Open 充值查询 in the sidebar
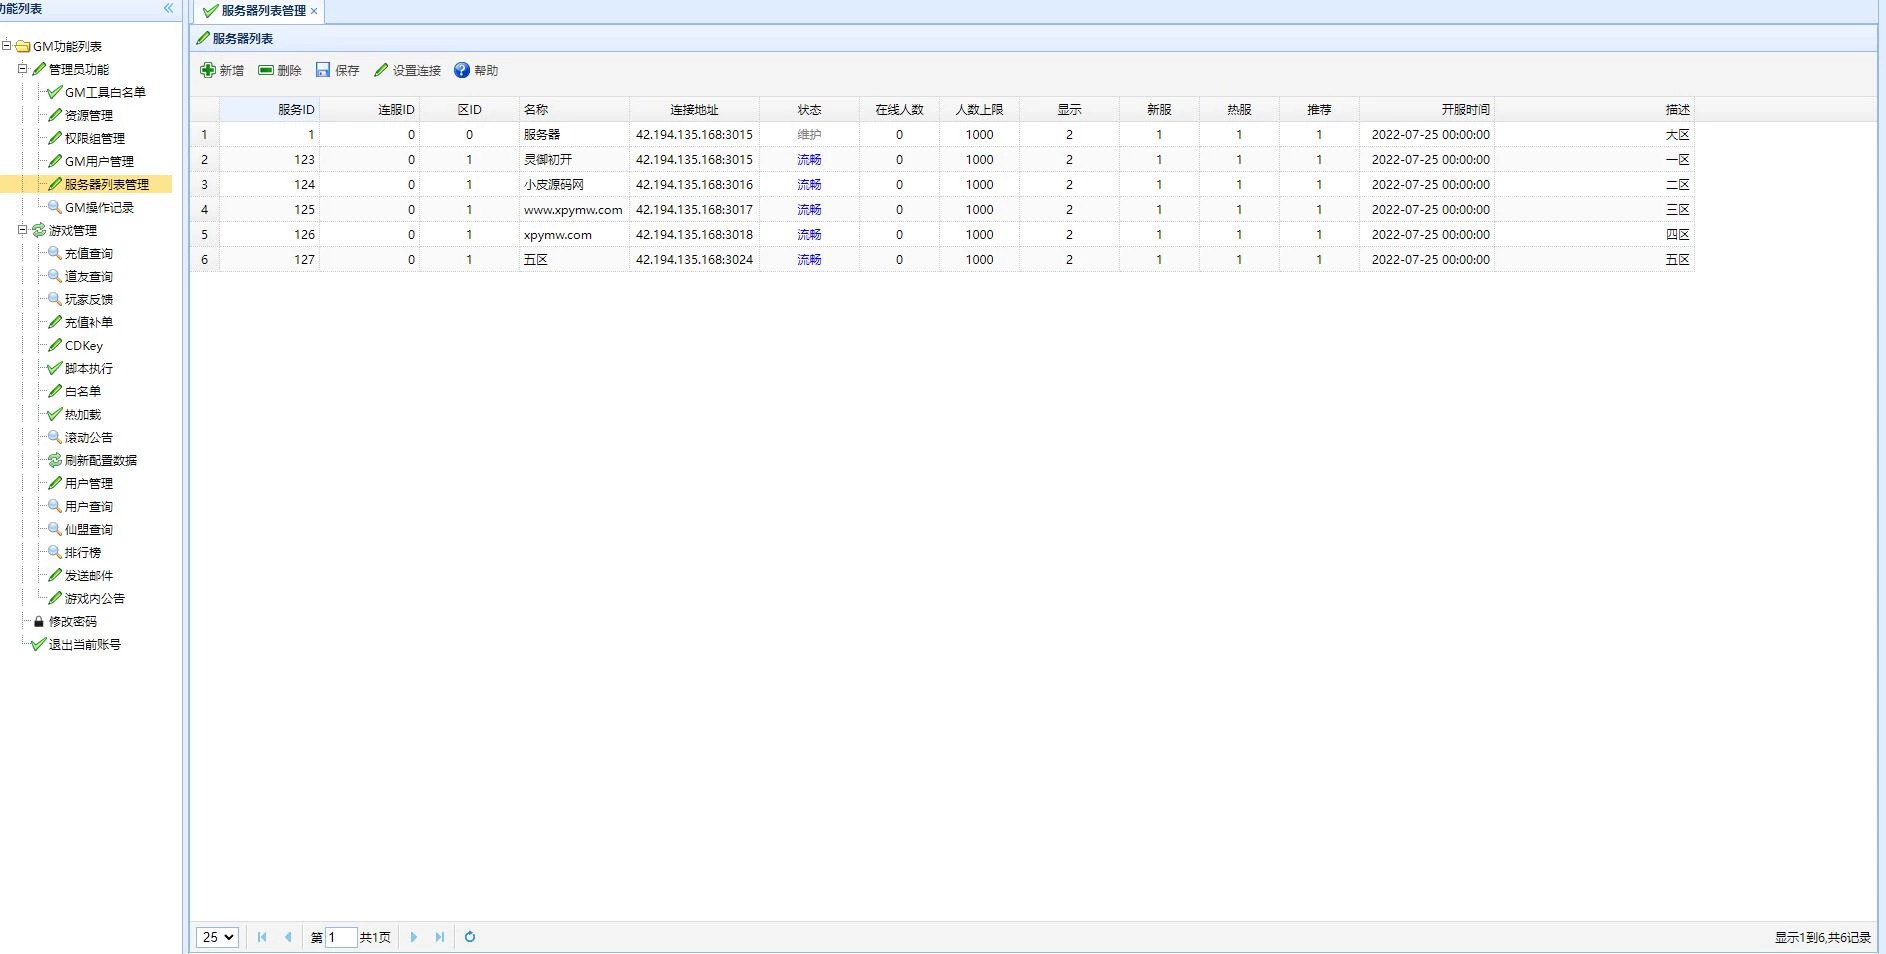Image resolution: width=1886 pixels, height=954 pixels. coord(88,254)
